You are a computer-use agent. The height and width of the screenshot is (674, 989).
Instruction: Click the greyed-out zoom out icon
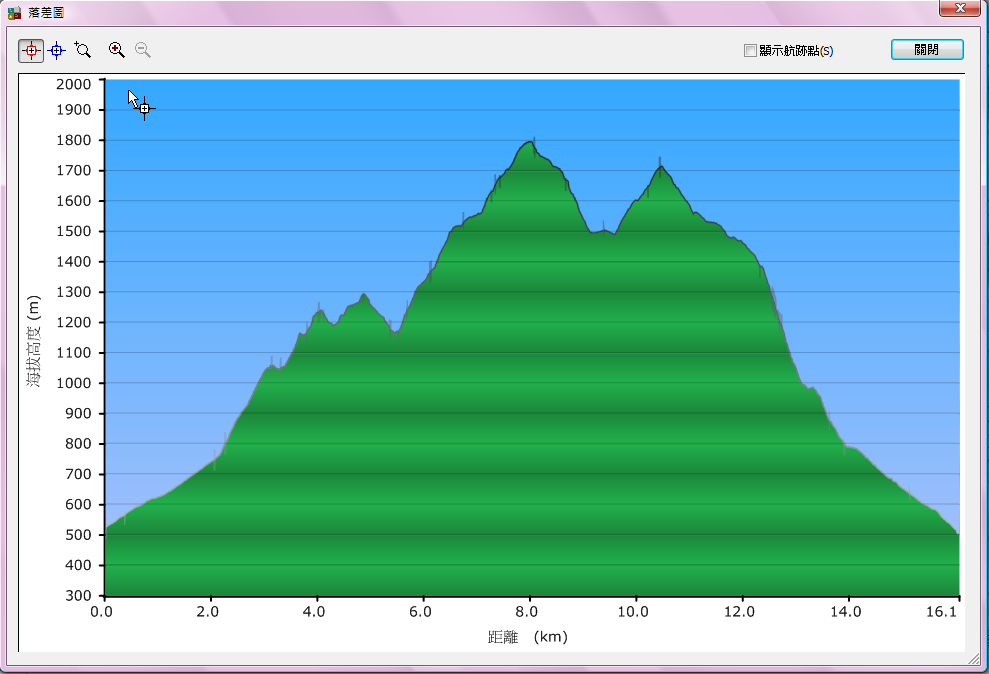tap(143, 50)
